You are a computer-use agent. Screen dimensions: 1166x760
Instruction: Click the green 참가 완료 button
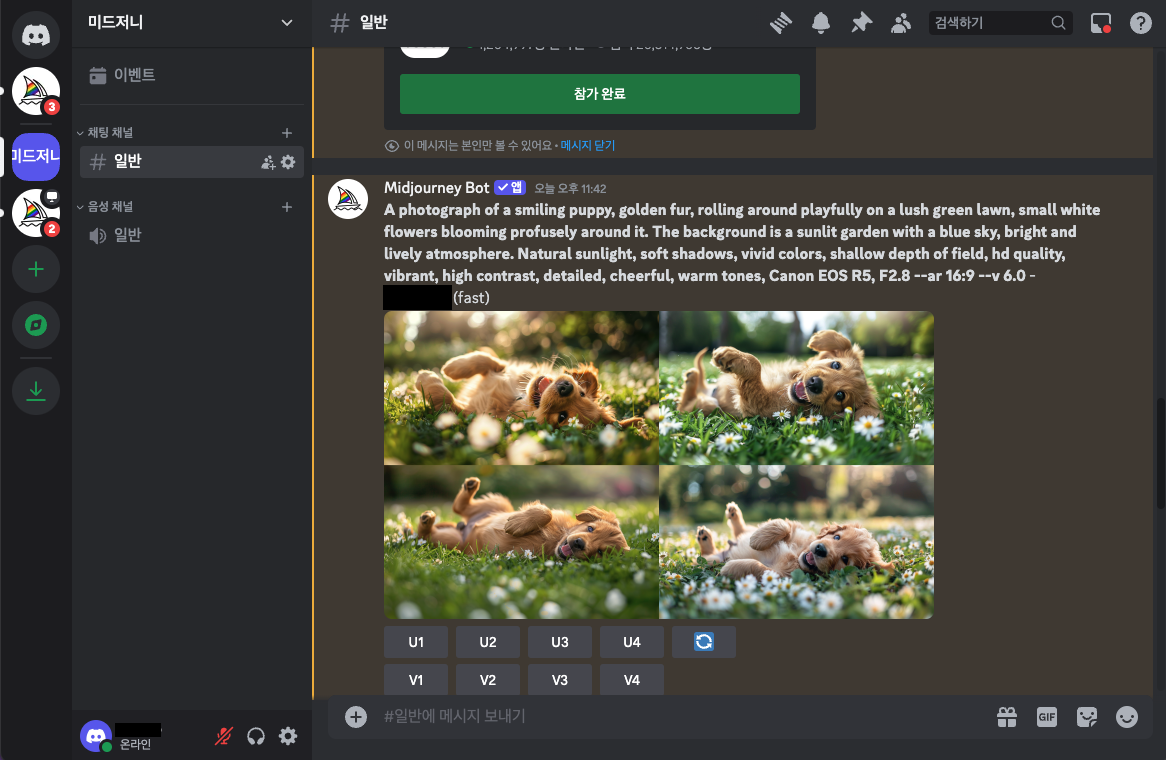point(599,94)
